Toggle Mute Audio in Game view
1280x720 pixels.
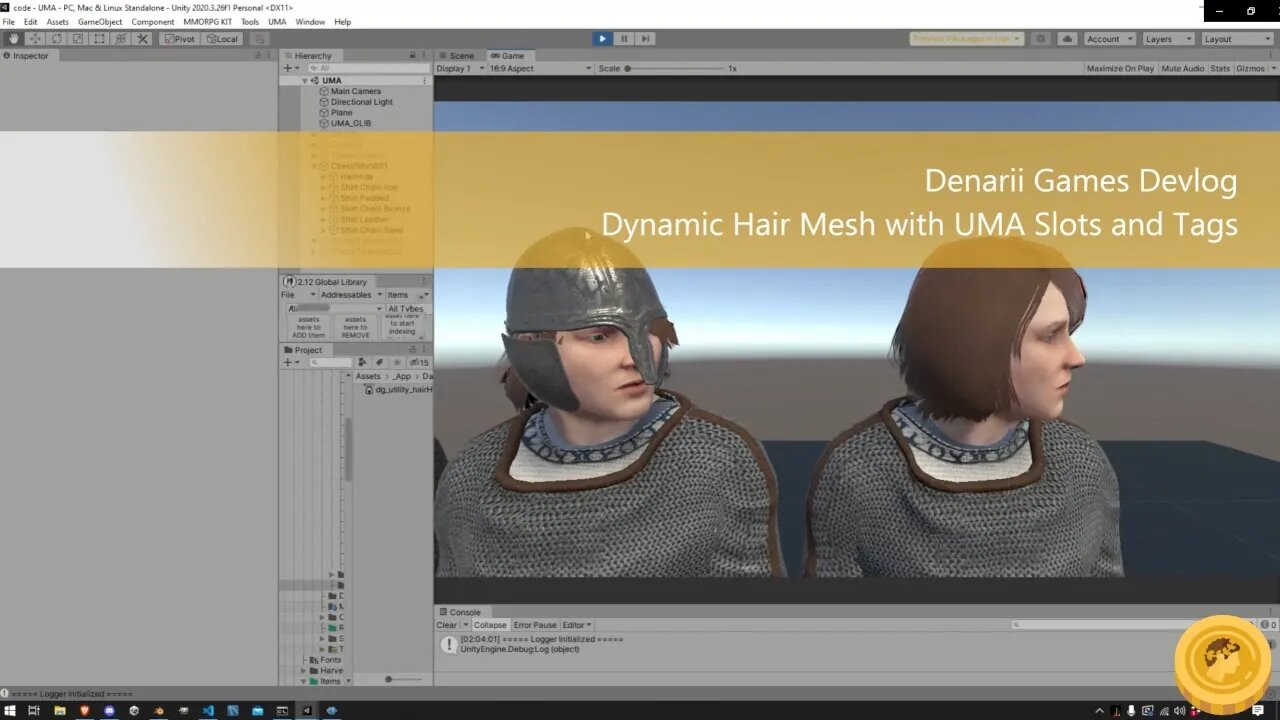1182,68
